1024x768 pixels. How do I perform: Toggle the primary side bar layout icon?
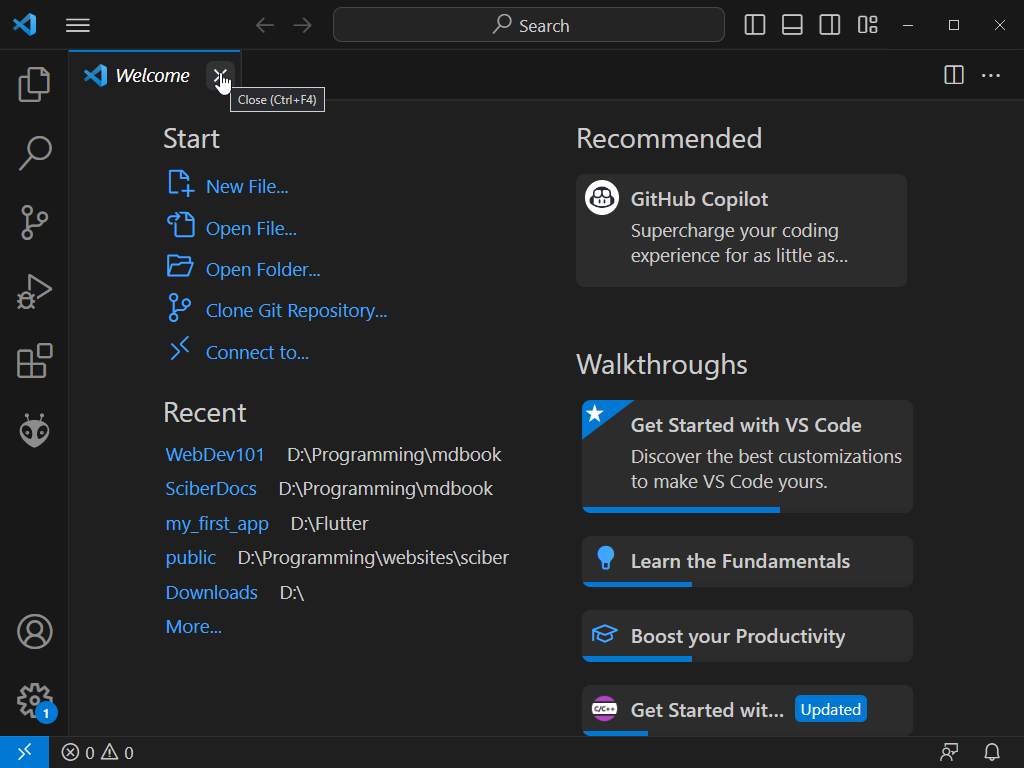click(755, 25)
